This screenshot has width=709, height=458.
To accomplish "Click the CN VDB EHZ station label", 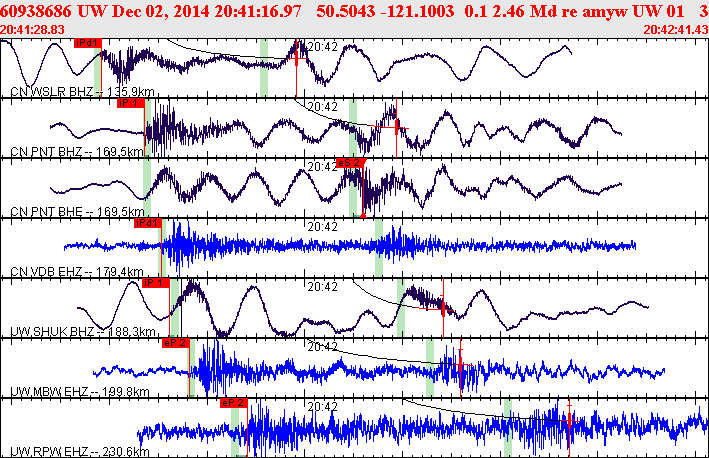I will (x=77, y=272).
